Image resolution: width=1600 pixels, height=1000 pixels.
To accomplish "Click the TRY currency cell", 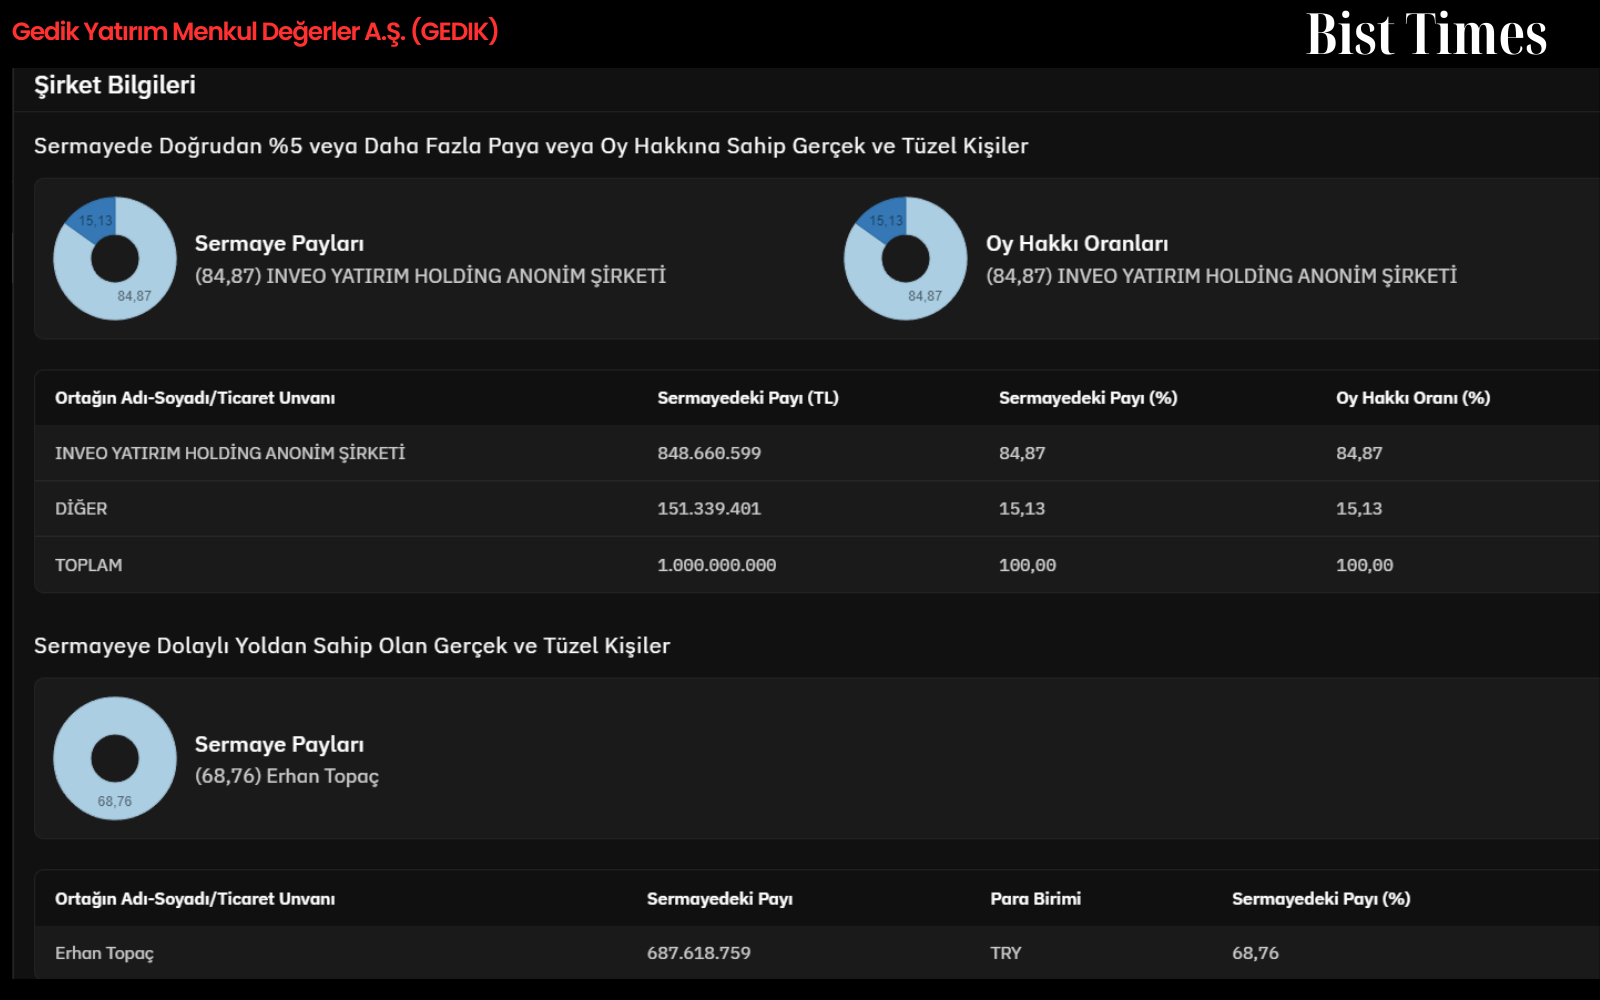I will click(1006, 953).
